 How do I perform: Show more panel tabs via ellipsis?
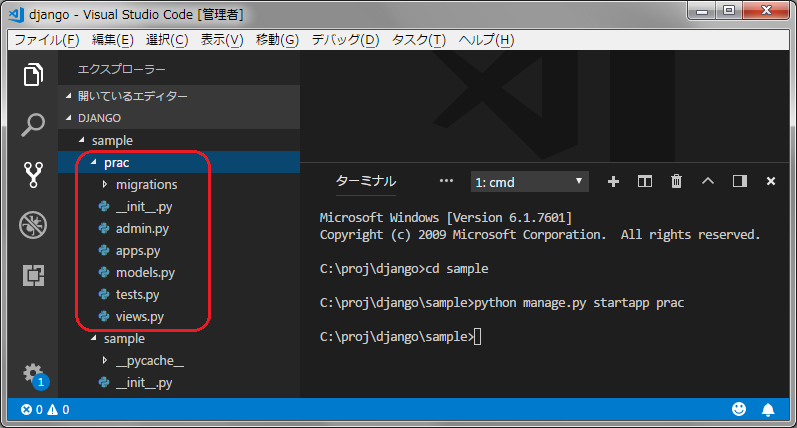(446, 181)
